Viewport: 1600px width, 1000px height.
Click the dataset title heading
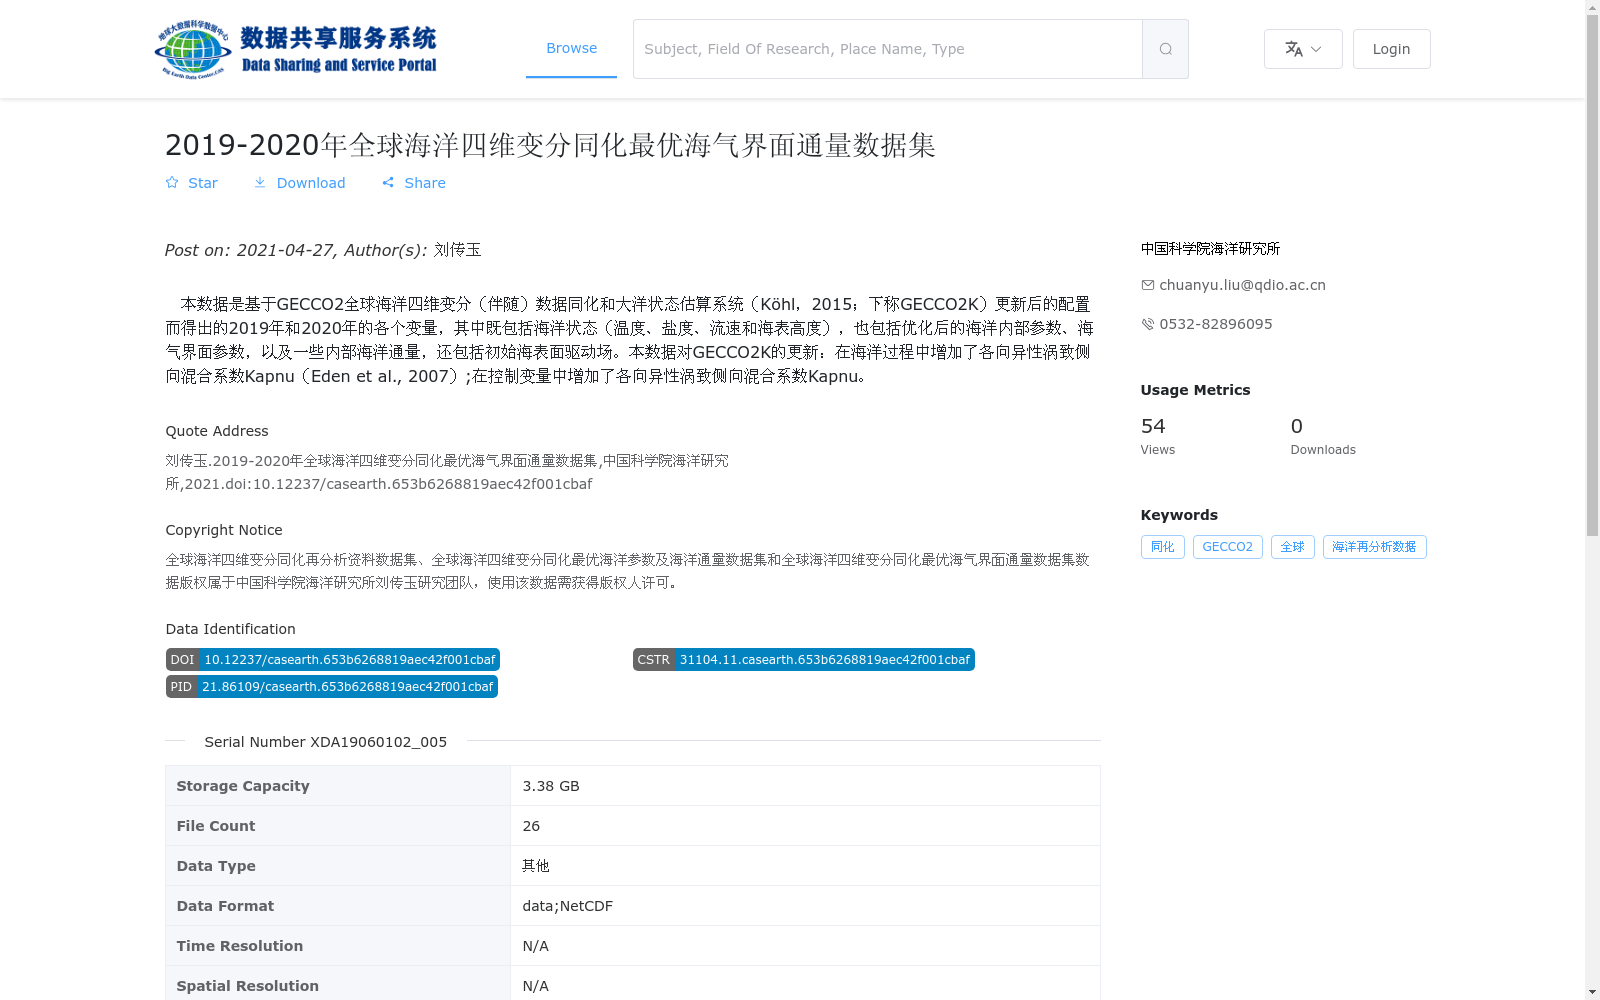(x=550, y=145)
